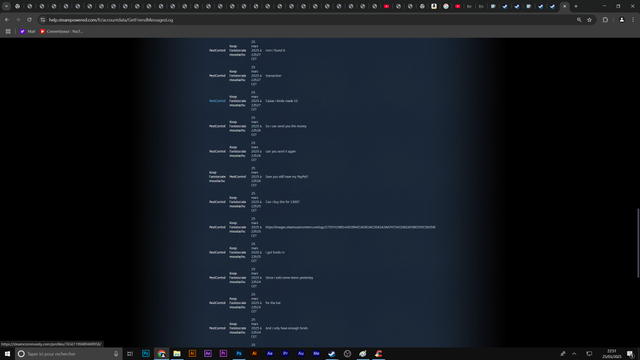Select message 'And i only have enough funds'

(286, 328)
